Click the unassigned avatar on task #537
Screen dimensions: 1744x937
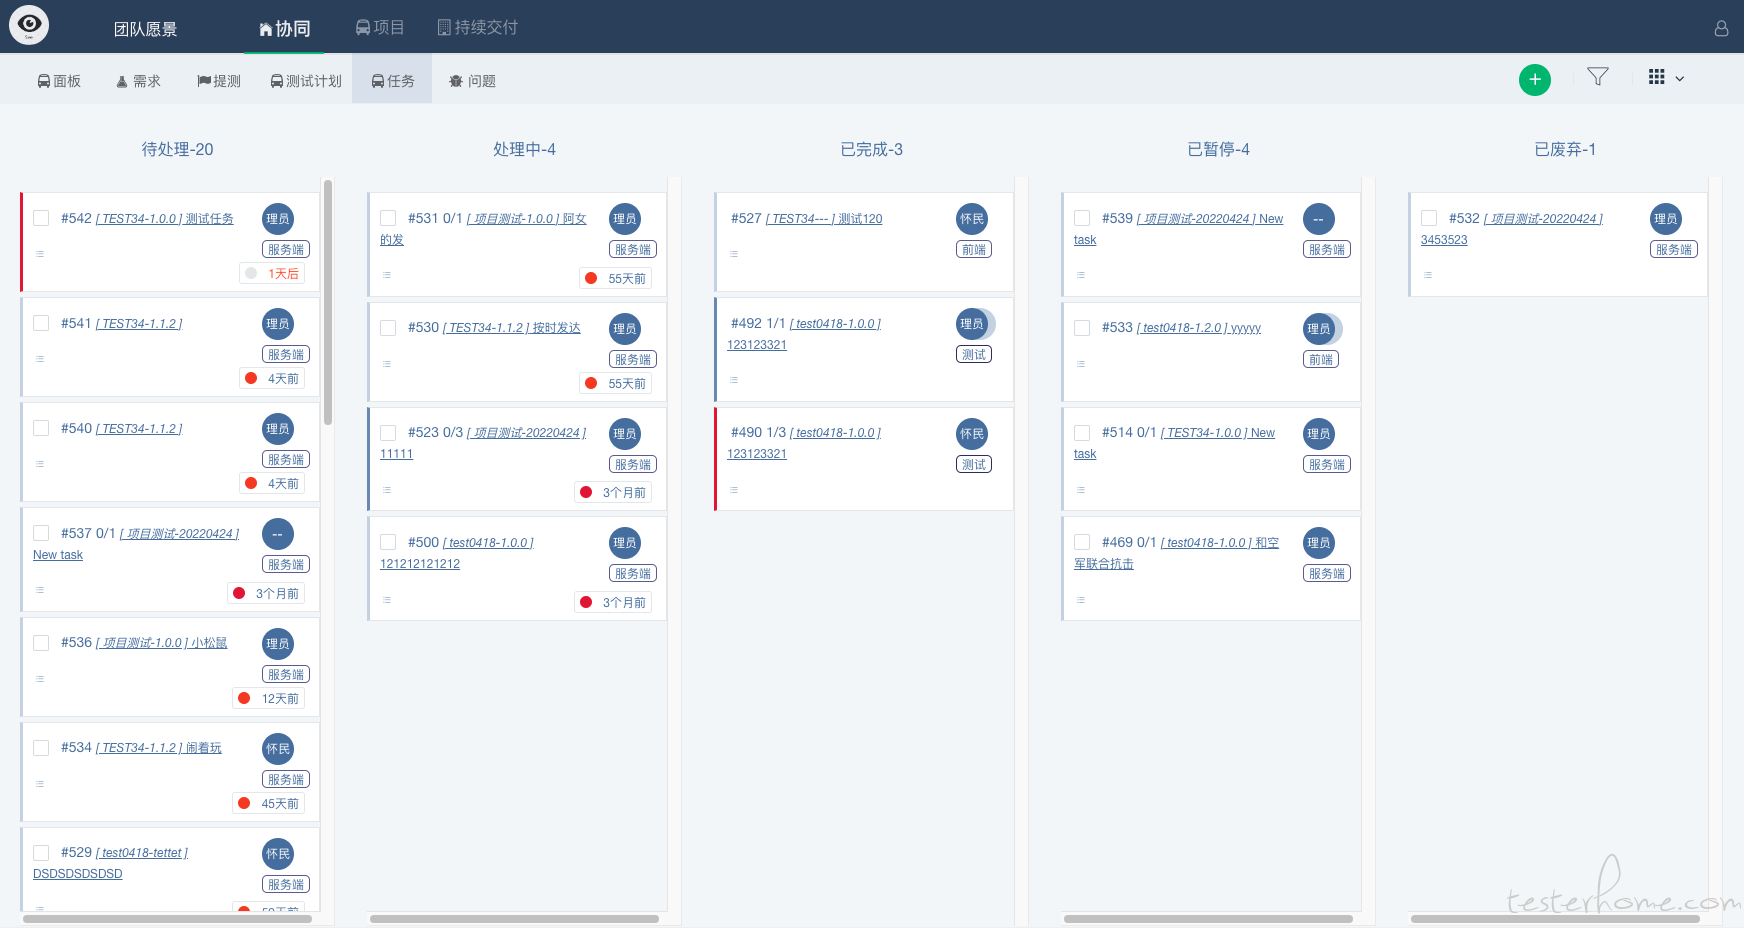[x=278, y=534]
